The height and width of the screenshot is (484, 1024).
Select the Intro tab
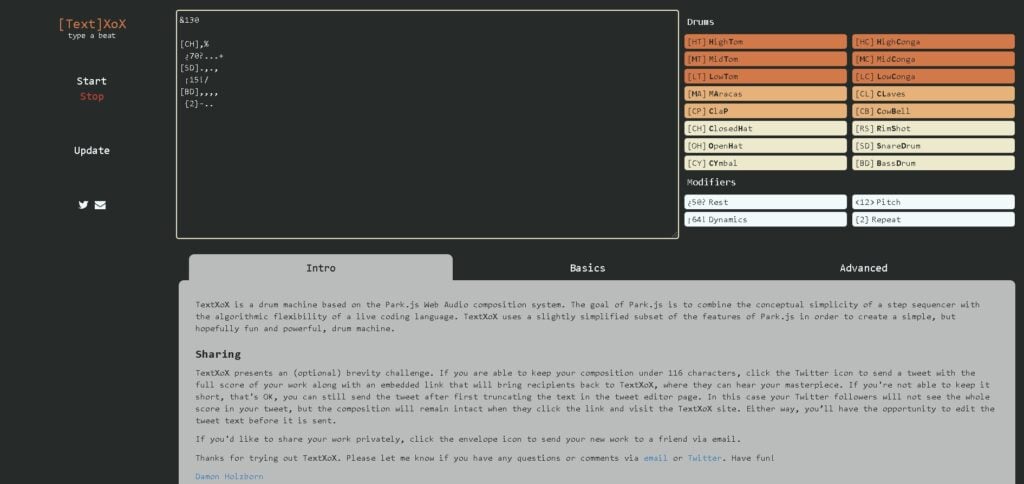point(320,268)
